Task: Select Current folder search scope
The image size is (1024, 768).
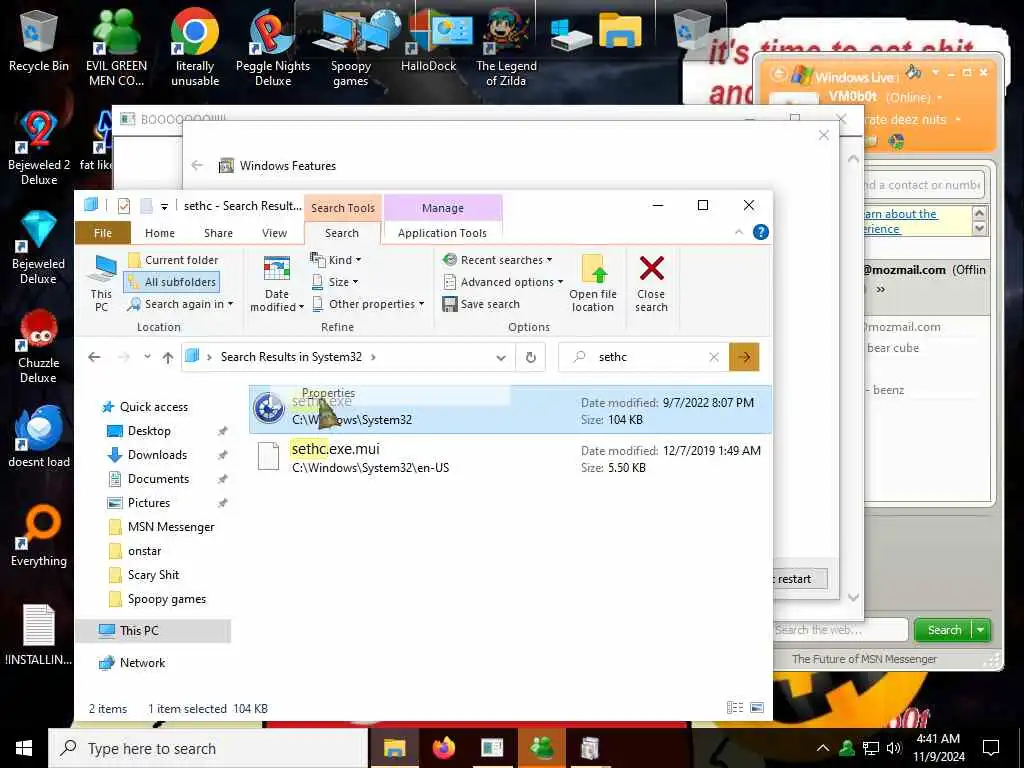Action: 173,260
